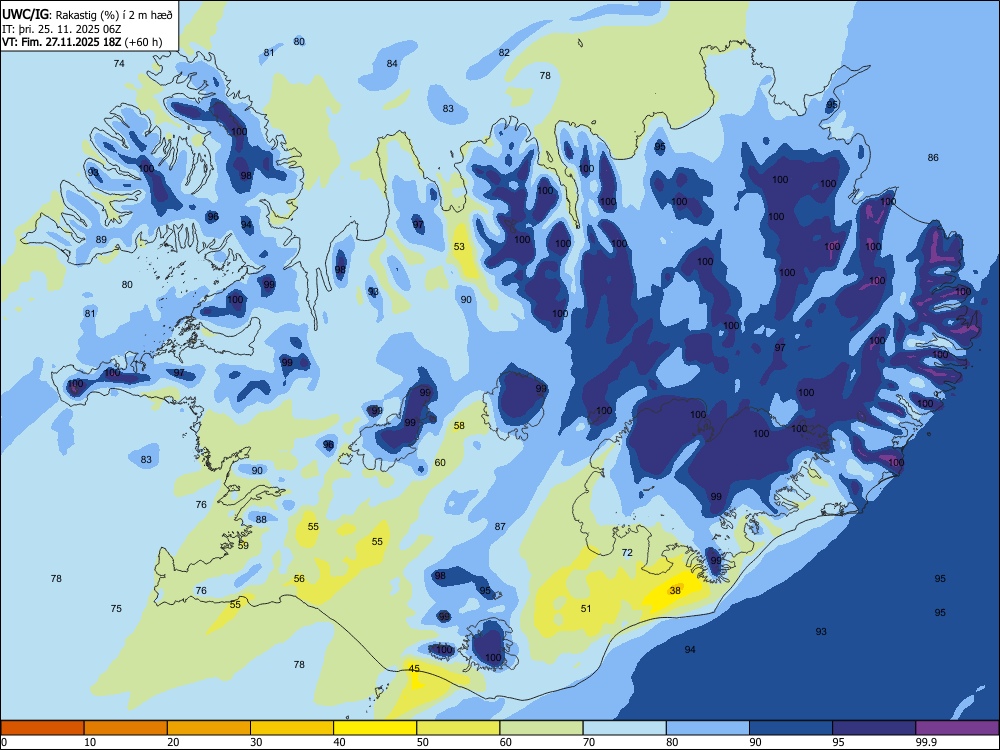1000x750 pixels.
Task: Click the navy 95–99.9 legend swatch
Action: pyautogui.click(x=874, y=728)
